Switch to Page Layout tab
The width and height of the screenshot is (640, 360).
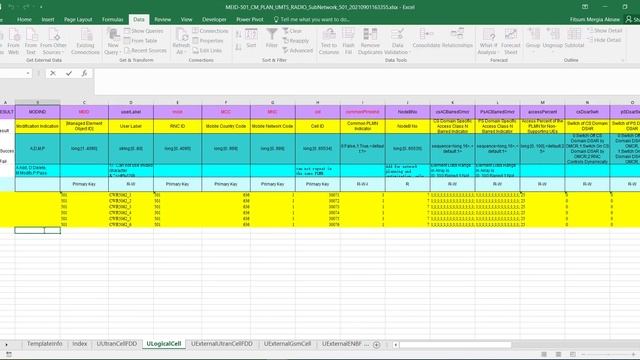(x=78, y=19)
